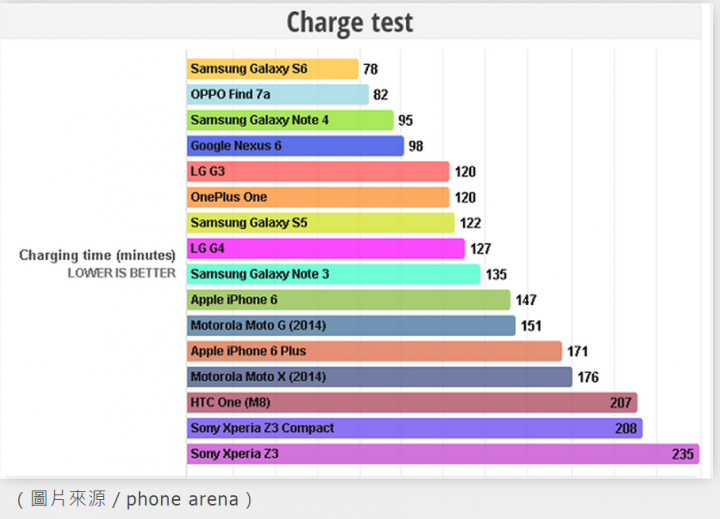Select the OPPO Find 7a bar
The image size is (720, 519).
coord(278,95)
